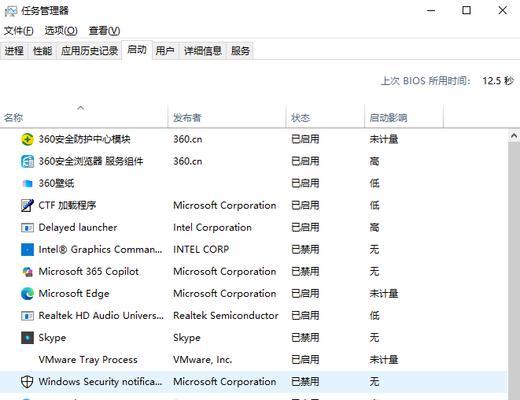Screen dimensions: 520x400
Task: Click the Task Manager title bar icon
Action: click(x=11, y=11)
